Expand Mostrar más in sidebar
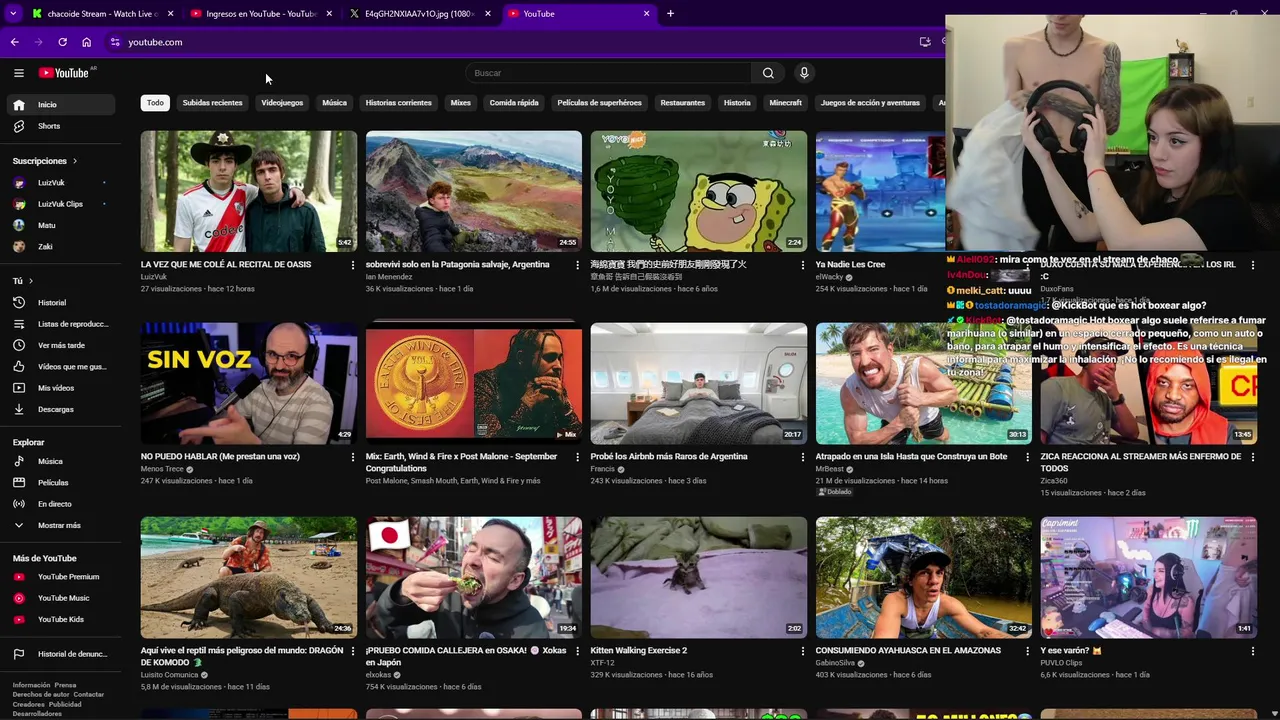This screenshot has height=720, width=1280. [x=62, y=525]
